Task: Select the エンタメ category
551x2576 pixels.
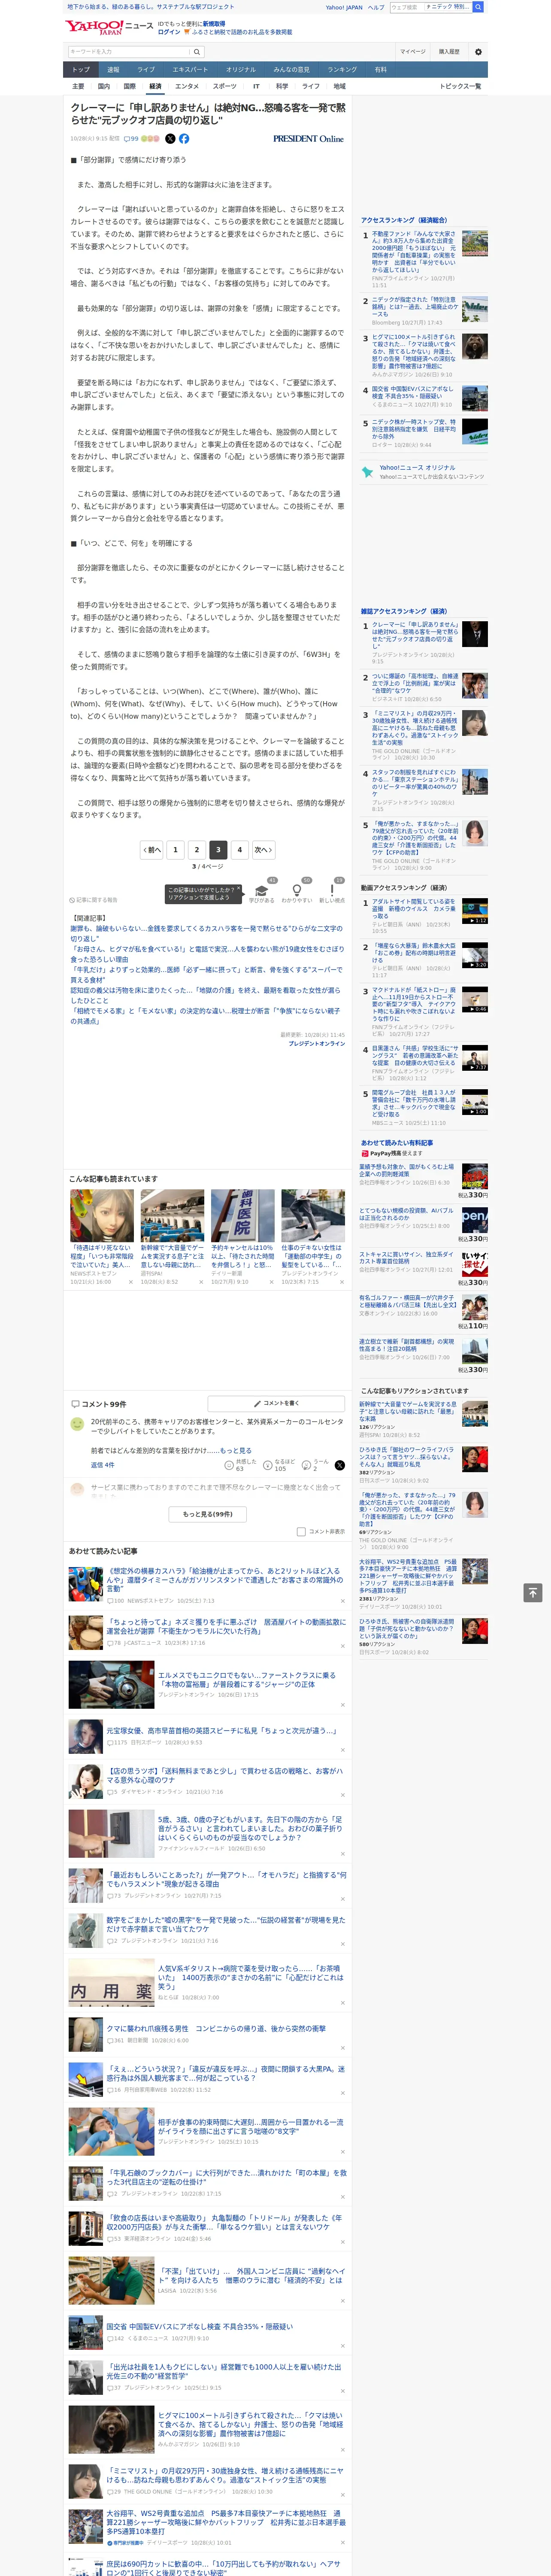Action: tap(187, 86)
